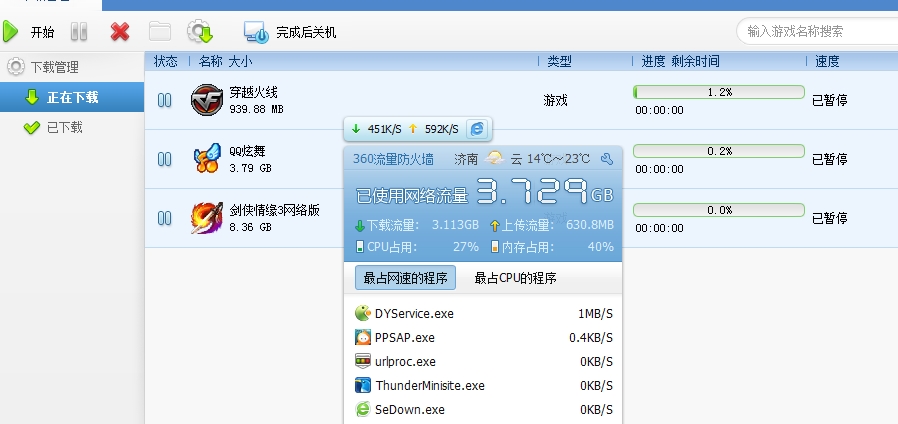Click the 已使用网络流量 3.729 GB readout
This screenshot has height=424, width=898.
tap(485, 192)
